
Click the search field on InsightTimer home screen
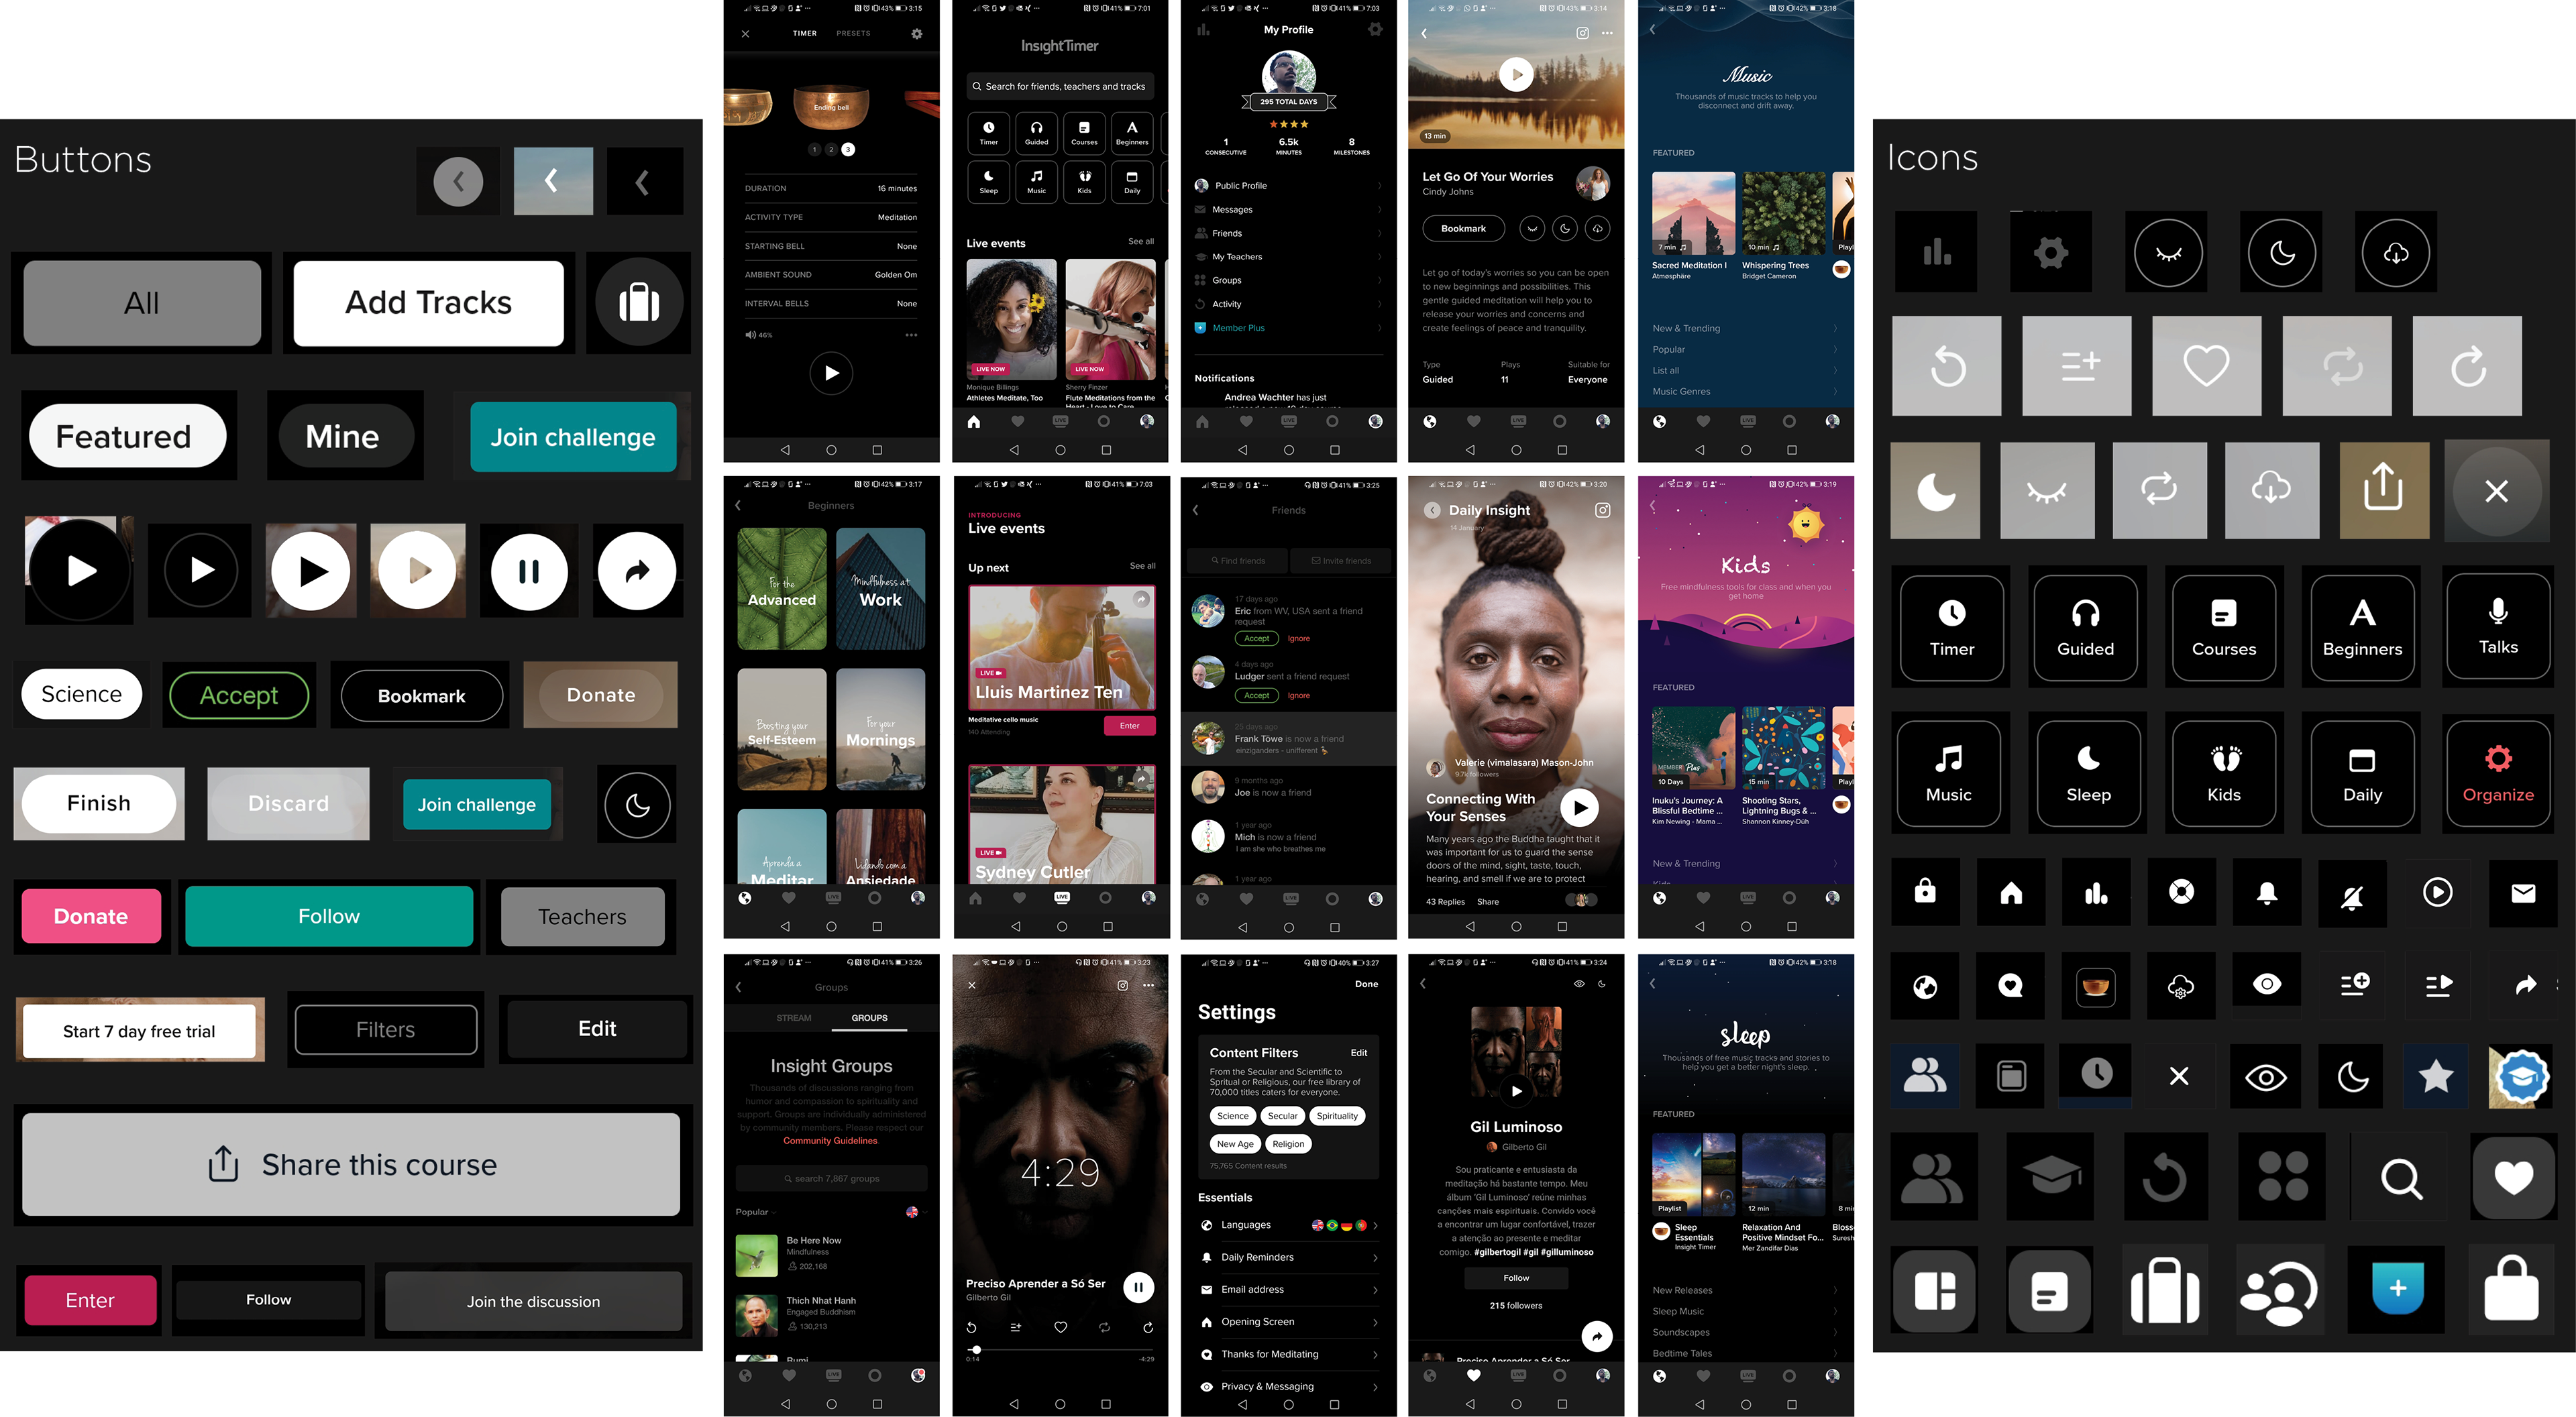click(1060, 87)
